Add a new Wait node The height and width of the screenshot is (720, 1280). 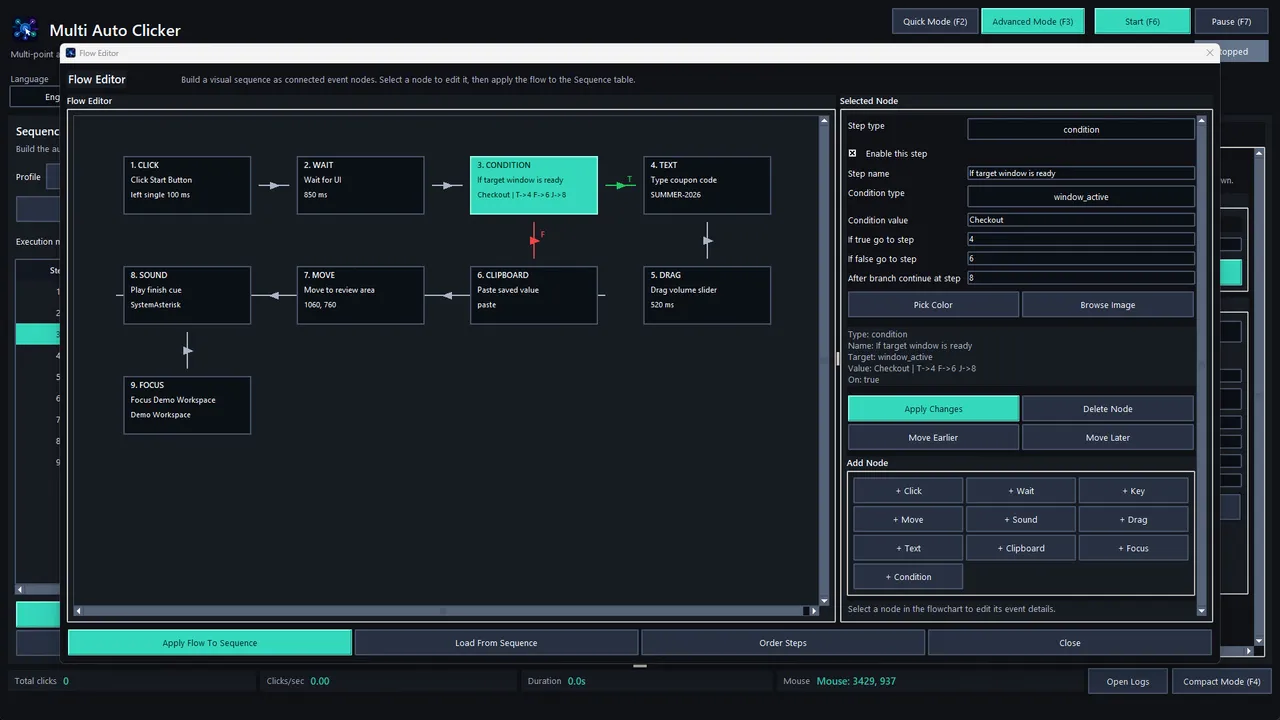(1021, 491)
